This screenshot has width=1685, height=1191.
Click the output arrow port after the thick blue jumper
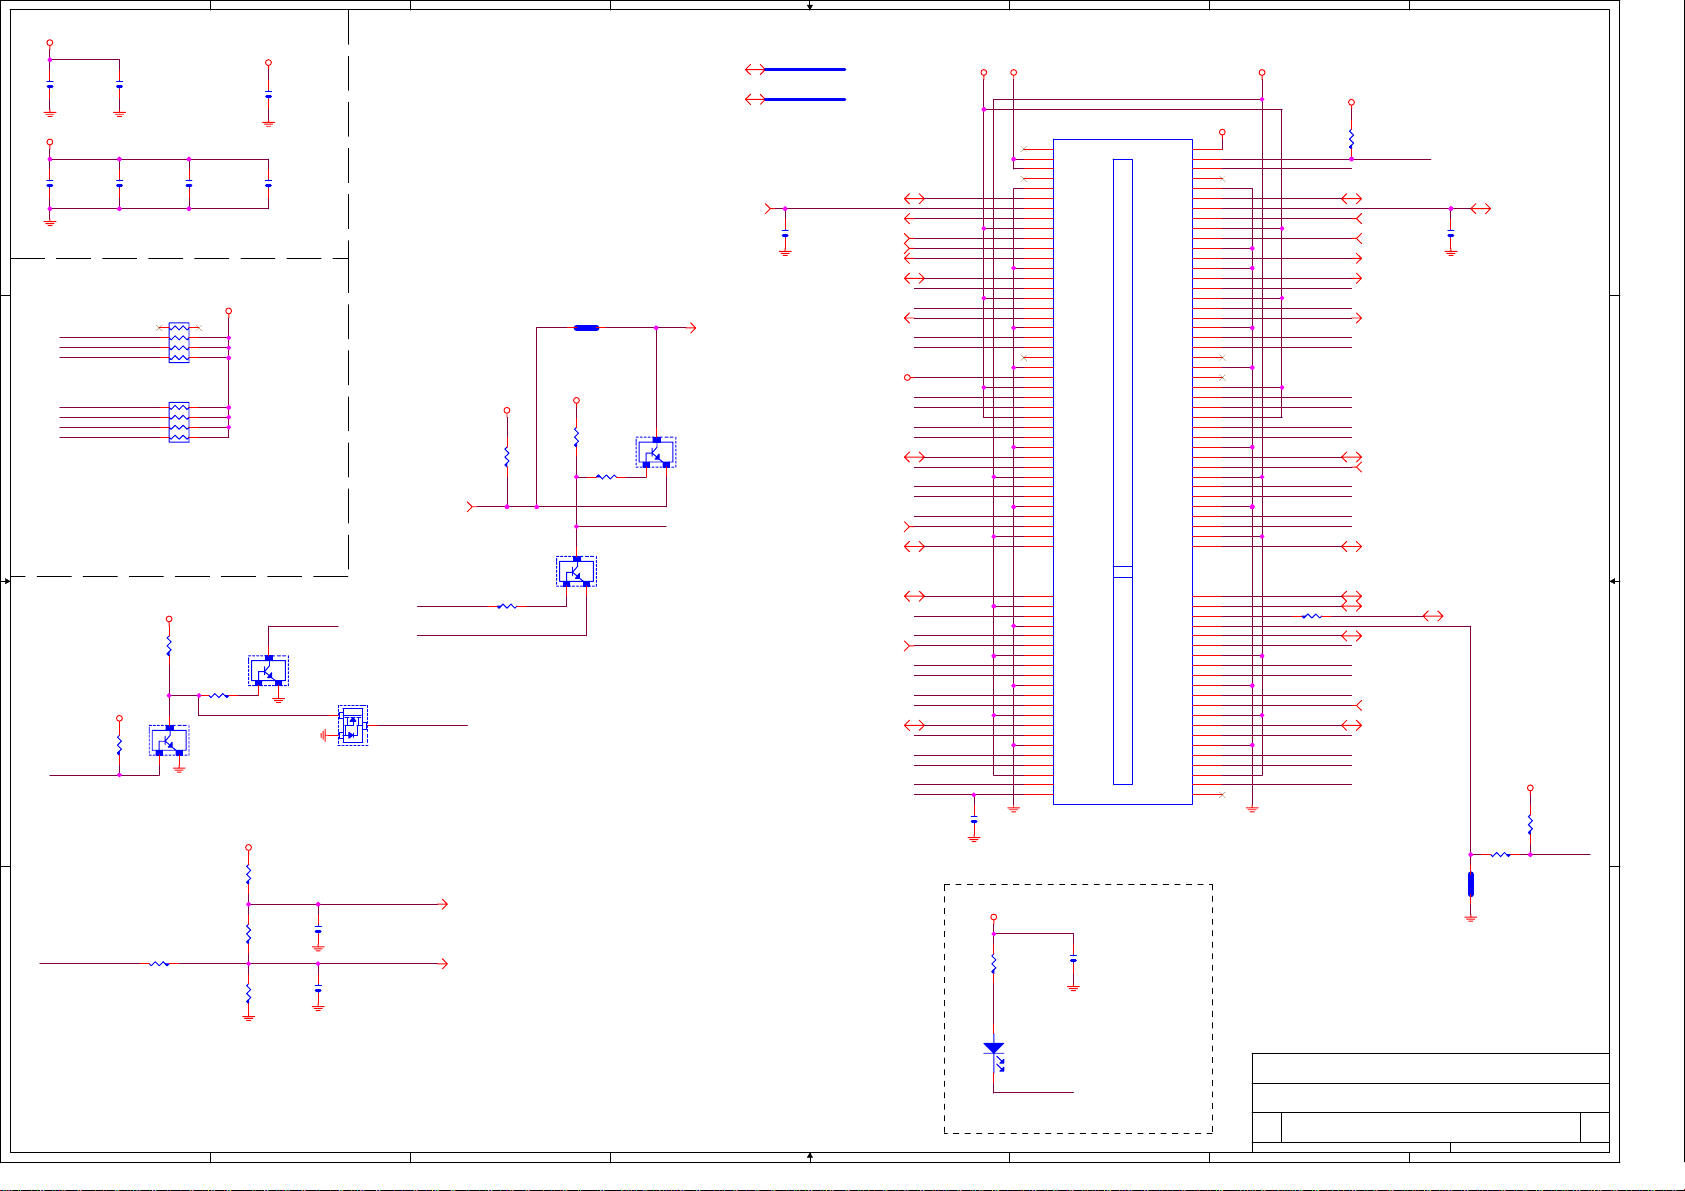692,328
